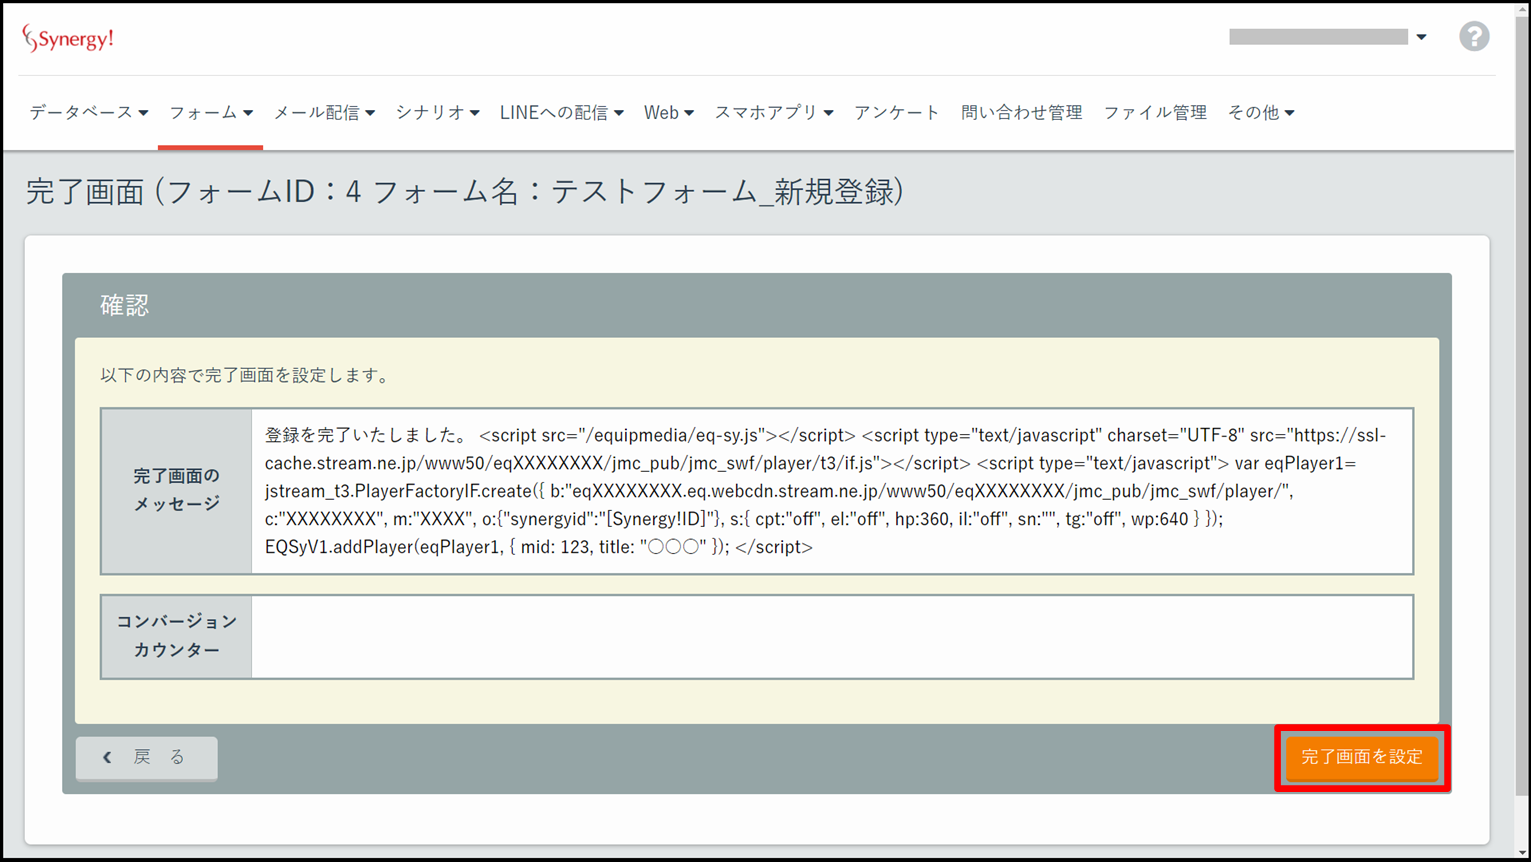Expand the スマホアプリ menu
1531x862 pixels.
[x=773, y=113]
